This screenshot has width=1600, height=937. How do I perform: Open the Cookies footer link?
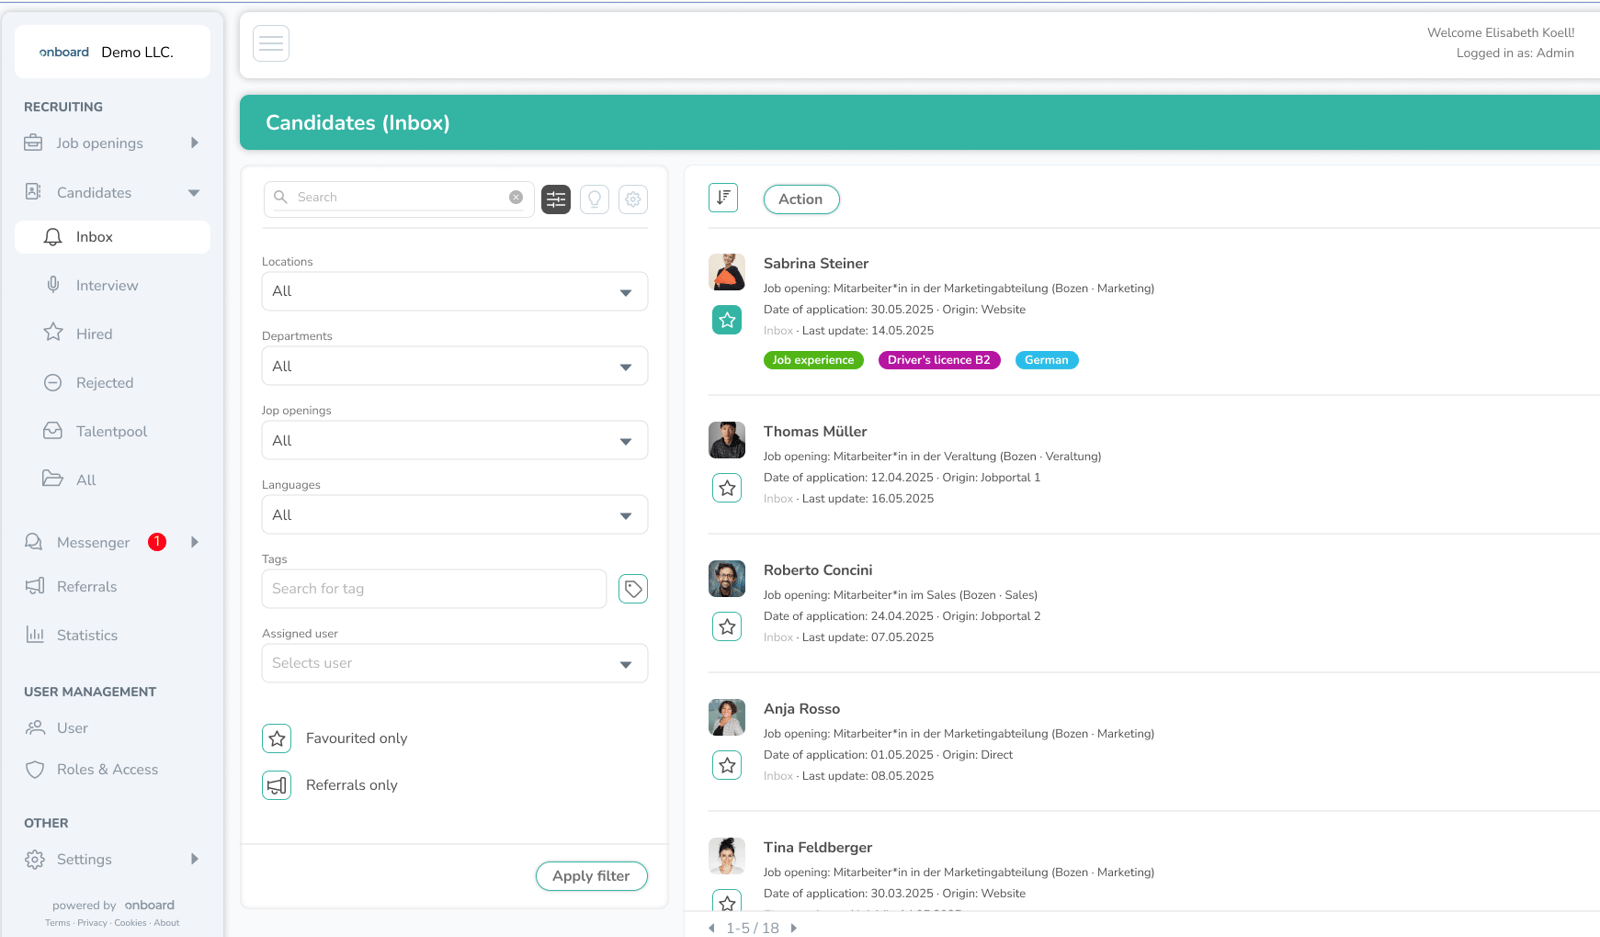click(x=130, y=923)
